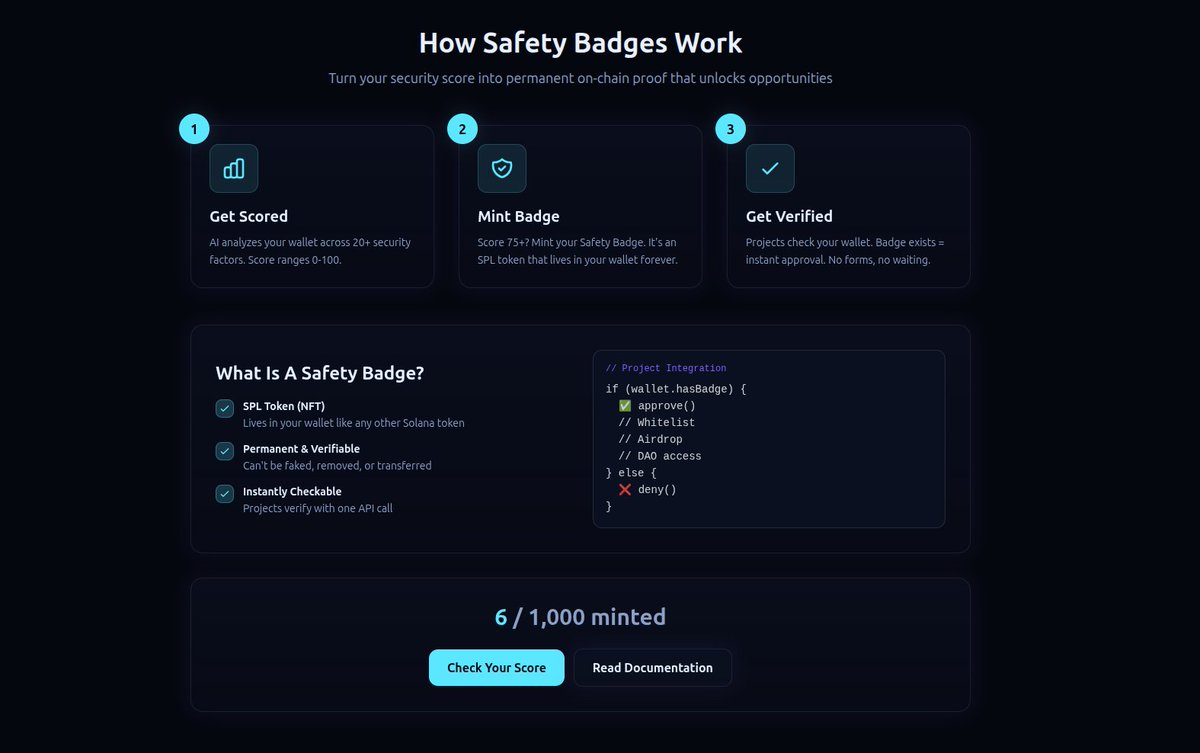Click the shield icon in Mint Badge card
The height and width of the screenshot is (753, 1200).
click(x=502, y=168)
